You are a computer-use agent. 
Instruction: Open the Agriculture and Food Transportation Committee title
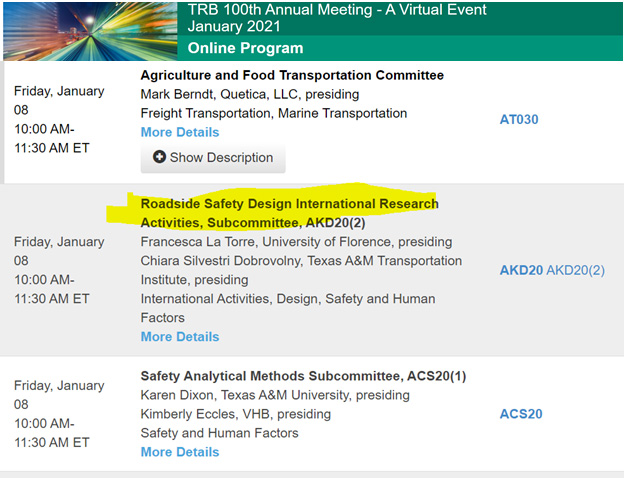pyautogui.click(x=292, y=75)
